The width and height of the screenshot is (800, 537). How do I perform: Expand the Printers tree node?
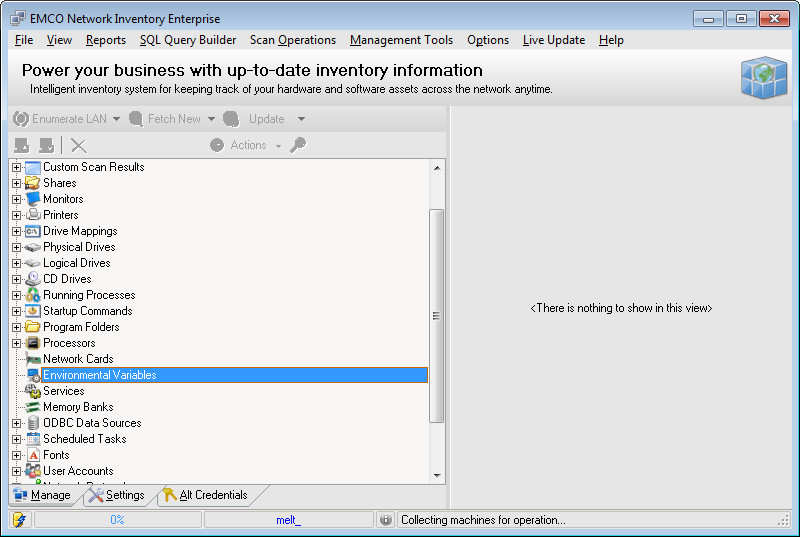pos(17,215)
